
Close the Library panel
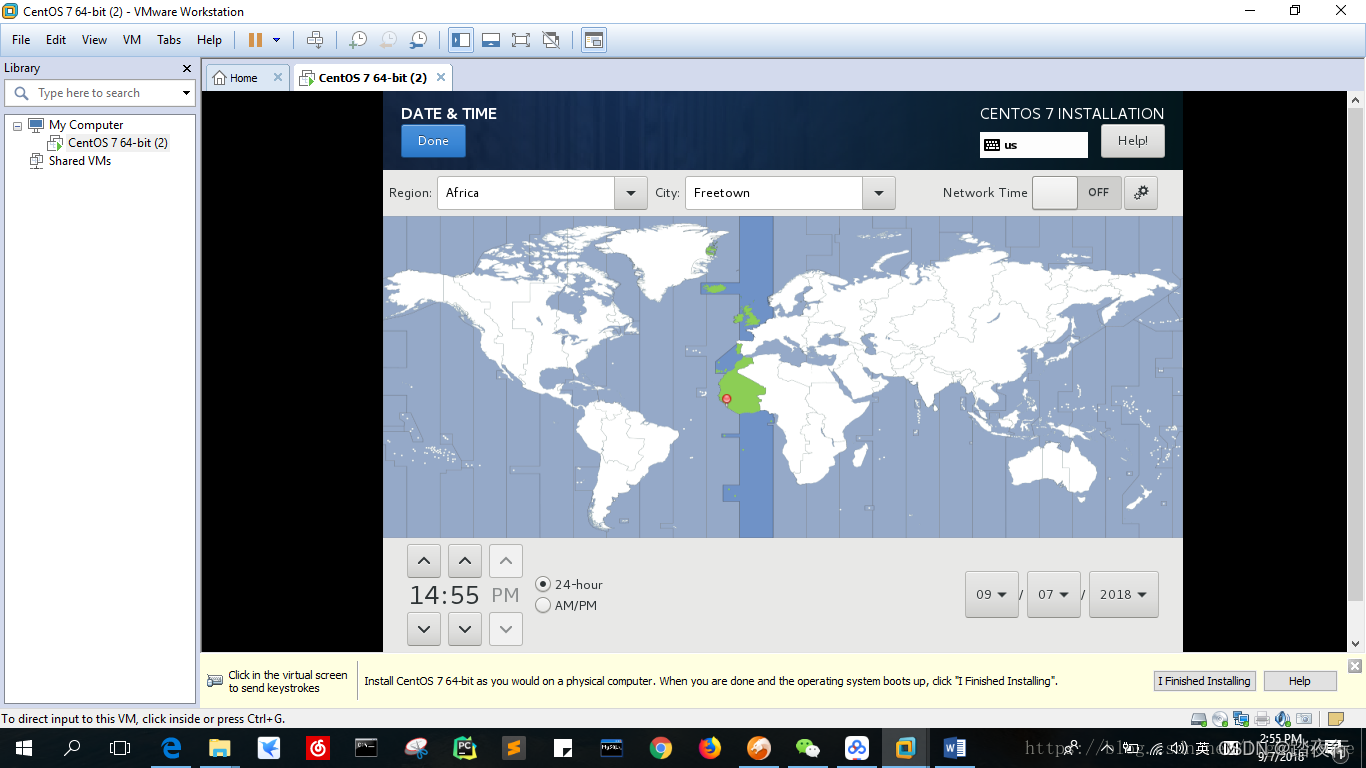pyautogui.click(x=187, y=68)
